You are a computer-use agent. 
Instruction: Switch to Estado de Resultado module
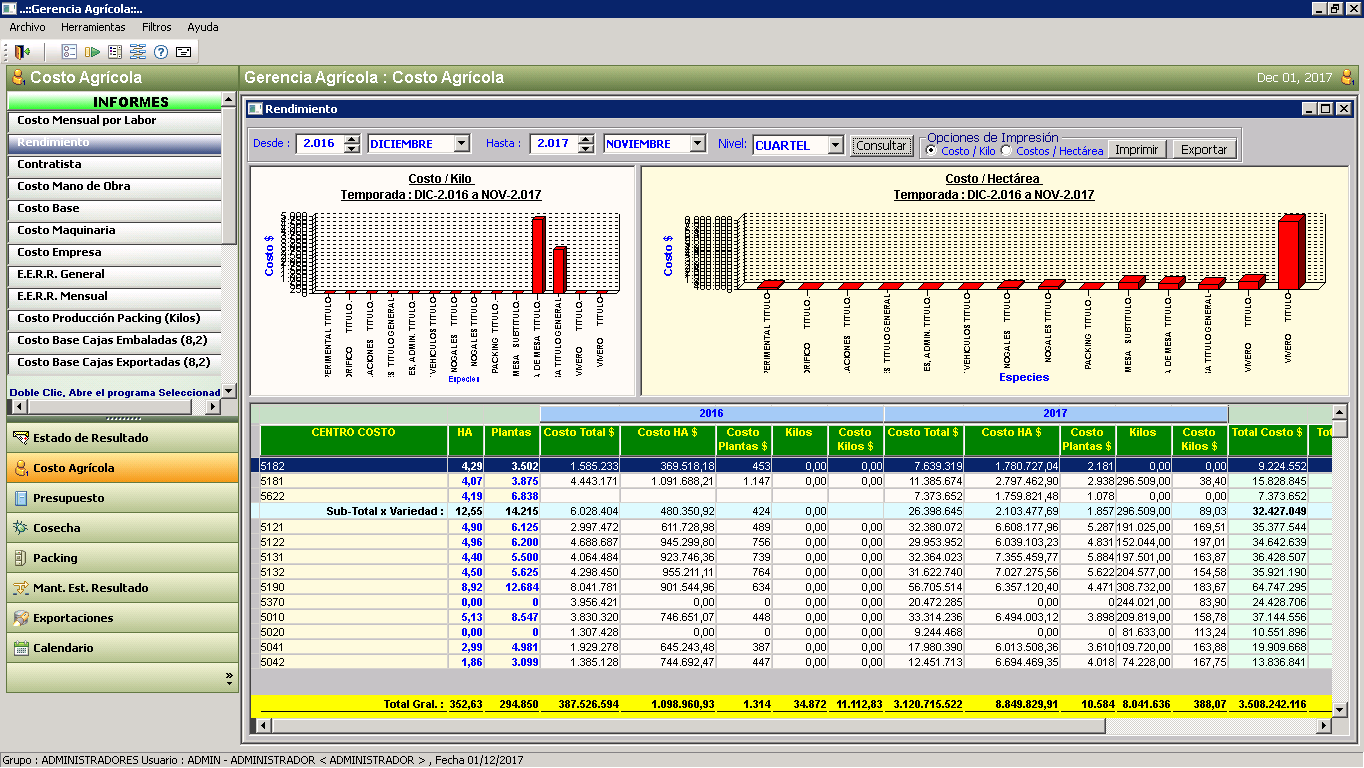pos(122,438)
